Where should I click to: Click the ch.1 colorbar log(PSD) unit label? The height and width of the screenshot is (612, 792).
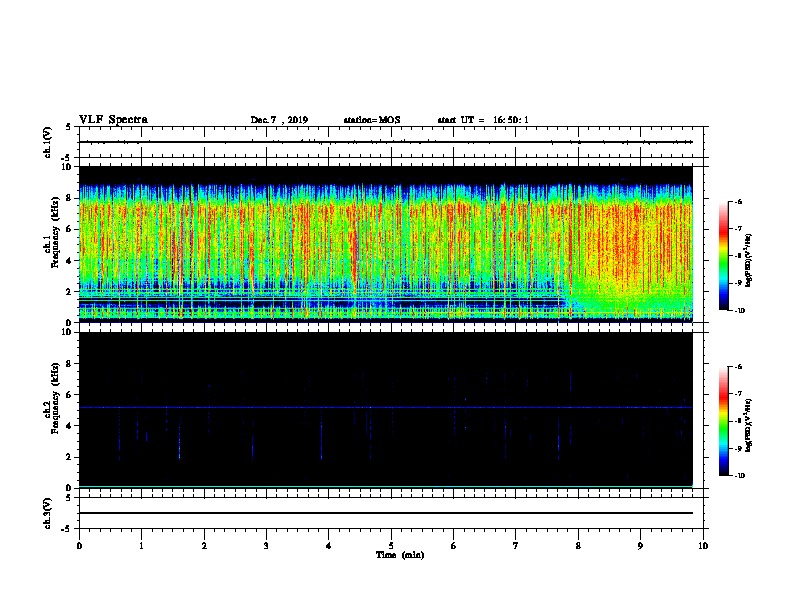[x=749, y=261]
